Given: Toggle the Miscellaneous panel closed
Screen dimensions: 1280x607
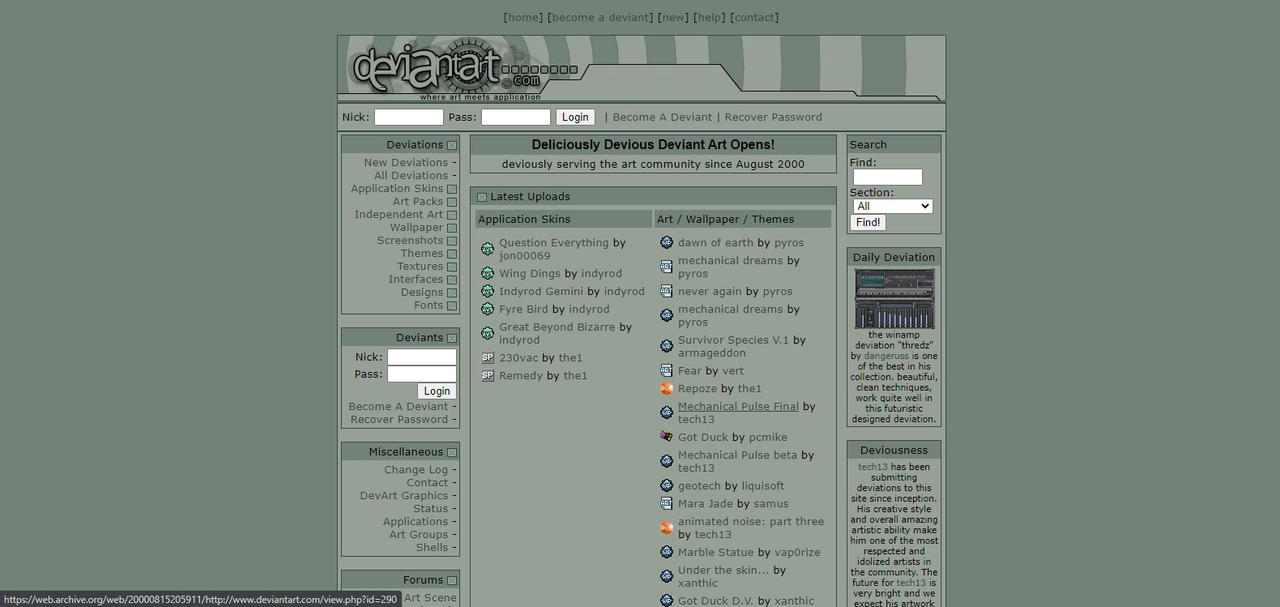Looking at the screenshot, I should 453,451.
